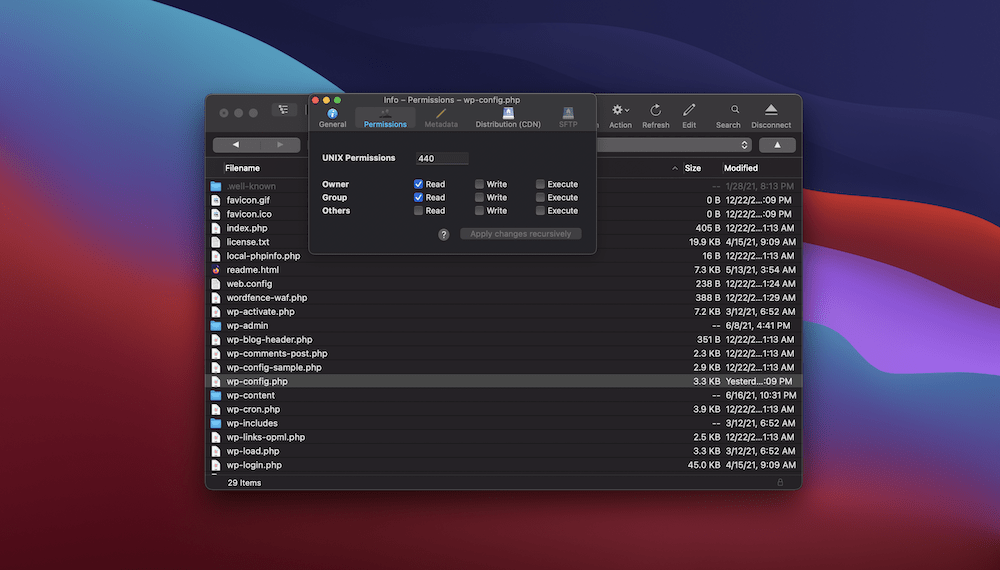
Task: Select the wp-content folder icon
Action: 216,395
